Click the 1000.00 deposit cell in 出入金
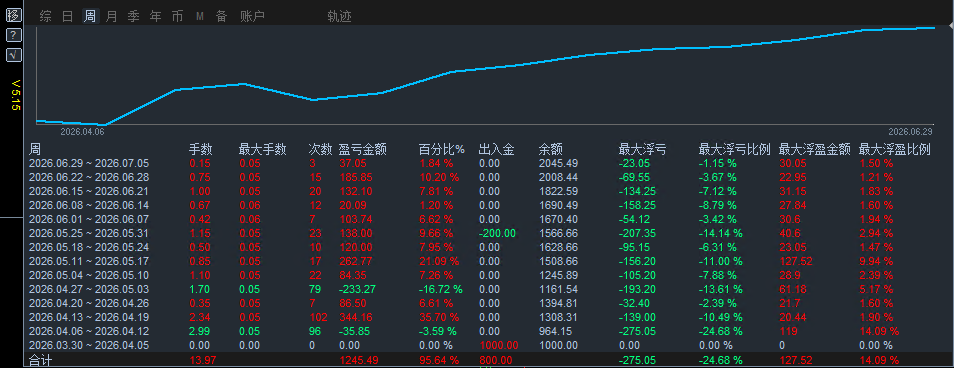954x368 pixels. pyautogui.click(x=499, y=345)
